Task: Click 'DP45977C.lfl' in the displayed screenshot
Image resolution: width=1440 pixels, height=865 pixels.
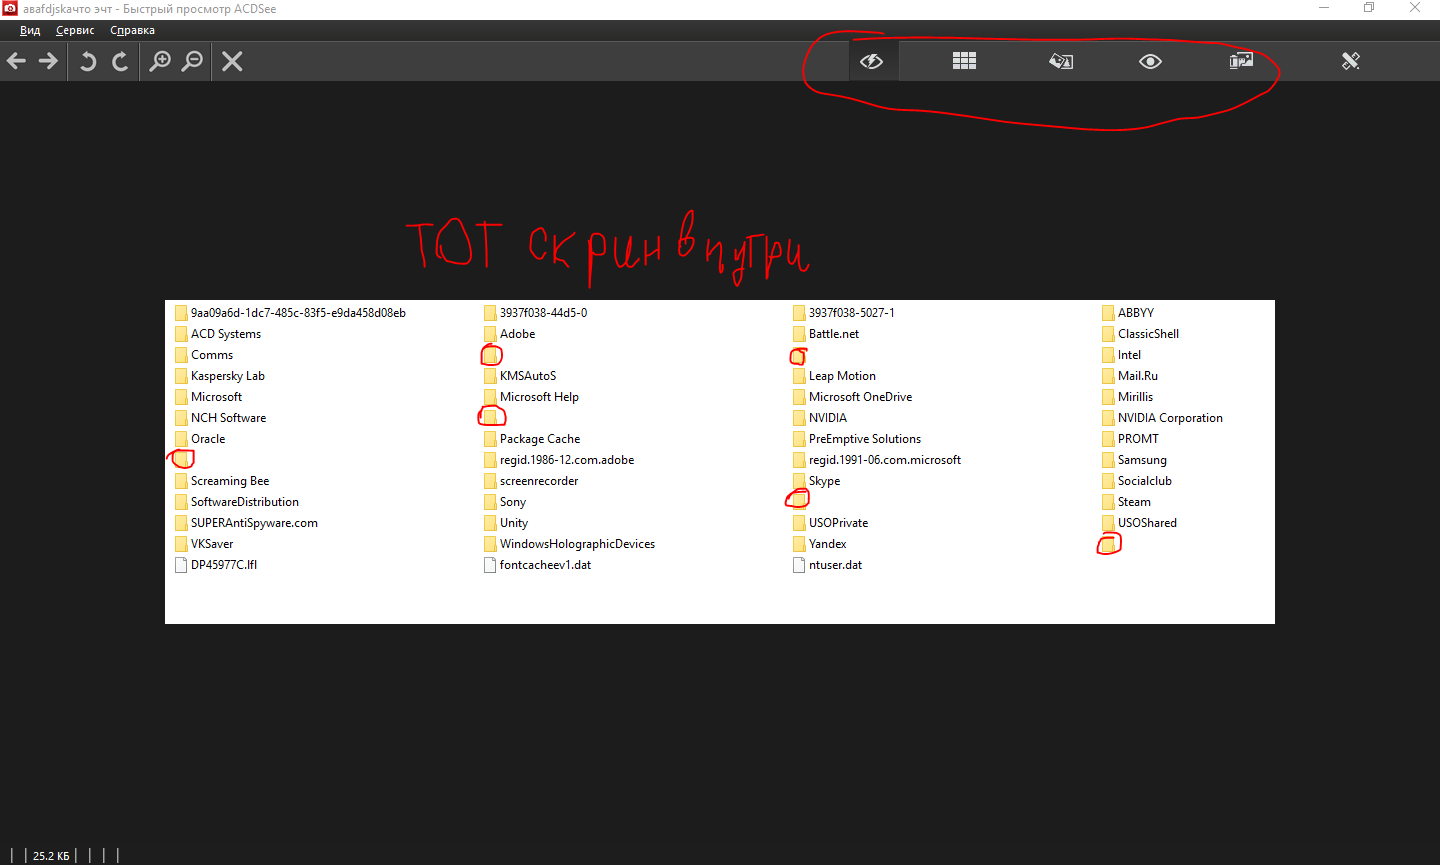Action: [x=224, y=565]
